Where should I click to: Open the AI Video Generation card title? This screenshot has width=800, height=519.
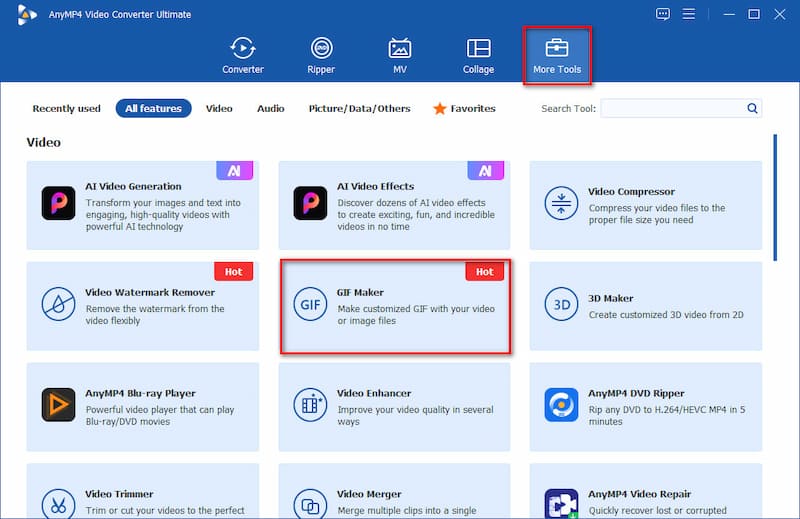coord(133,186)
